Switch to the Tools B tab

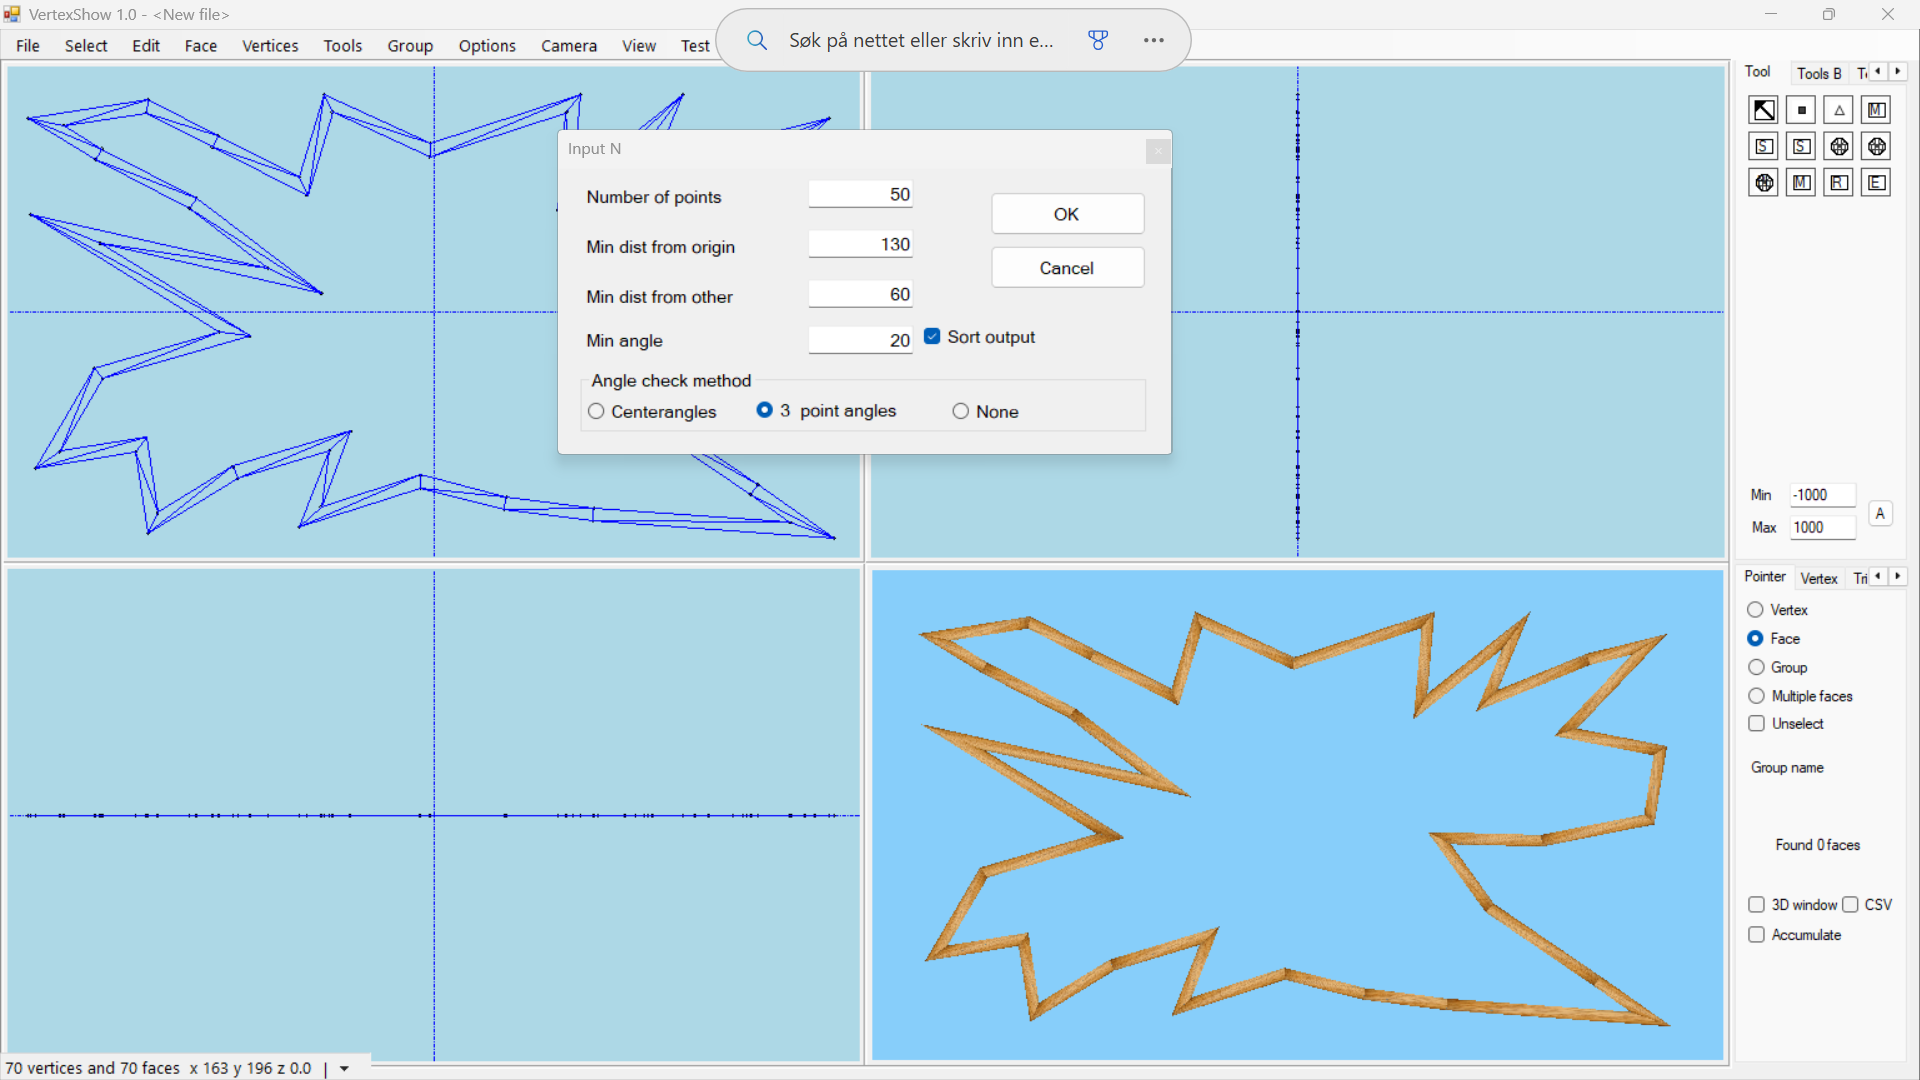pos(1818,73)
